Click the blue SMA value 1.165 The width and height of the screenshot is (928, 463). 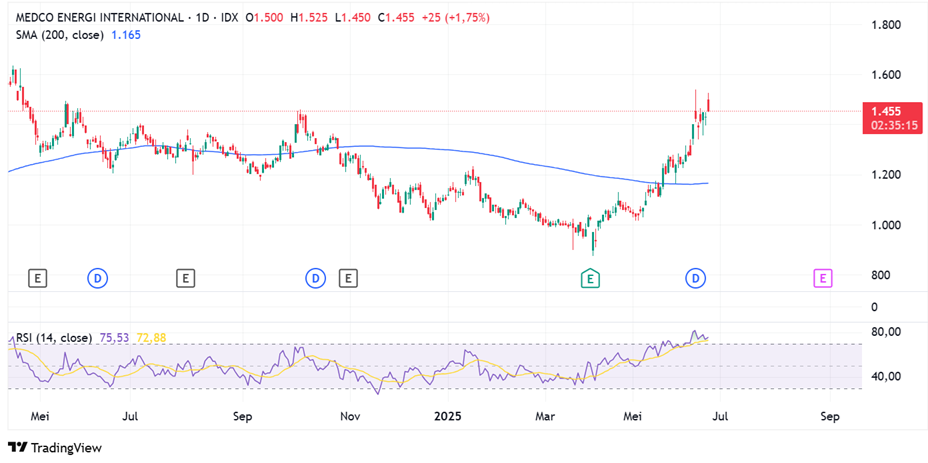(x=127, y=34)
